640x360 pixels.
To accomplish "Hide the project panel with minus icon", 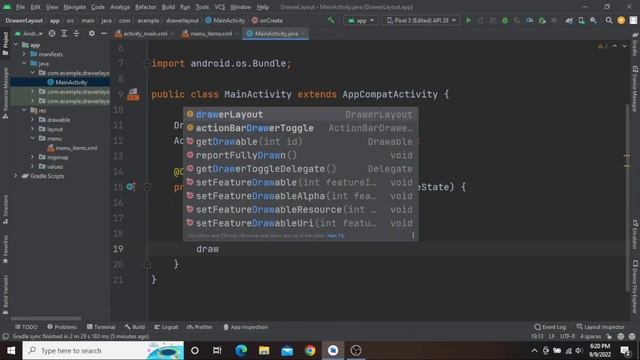I will 104,33.
